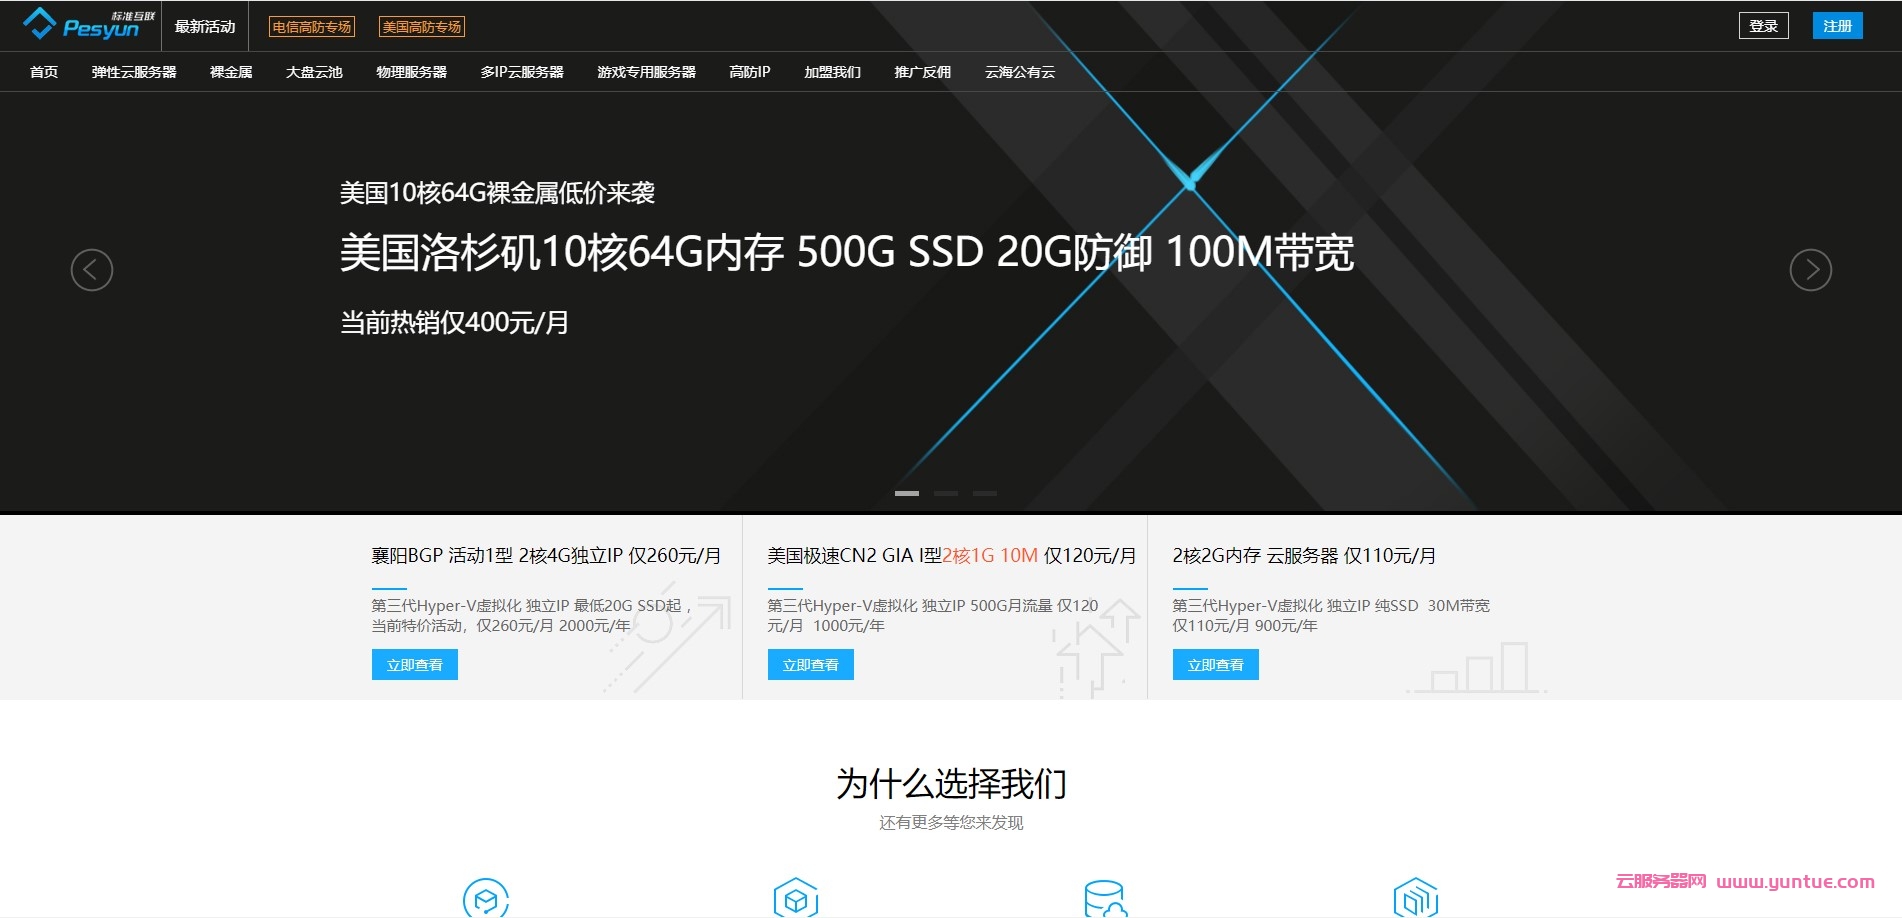Click the cube feature icon
The image size is (1902, 918).
pyautogui.click(x=796, y=899)
